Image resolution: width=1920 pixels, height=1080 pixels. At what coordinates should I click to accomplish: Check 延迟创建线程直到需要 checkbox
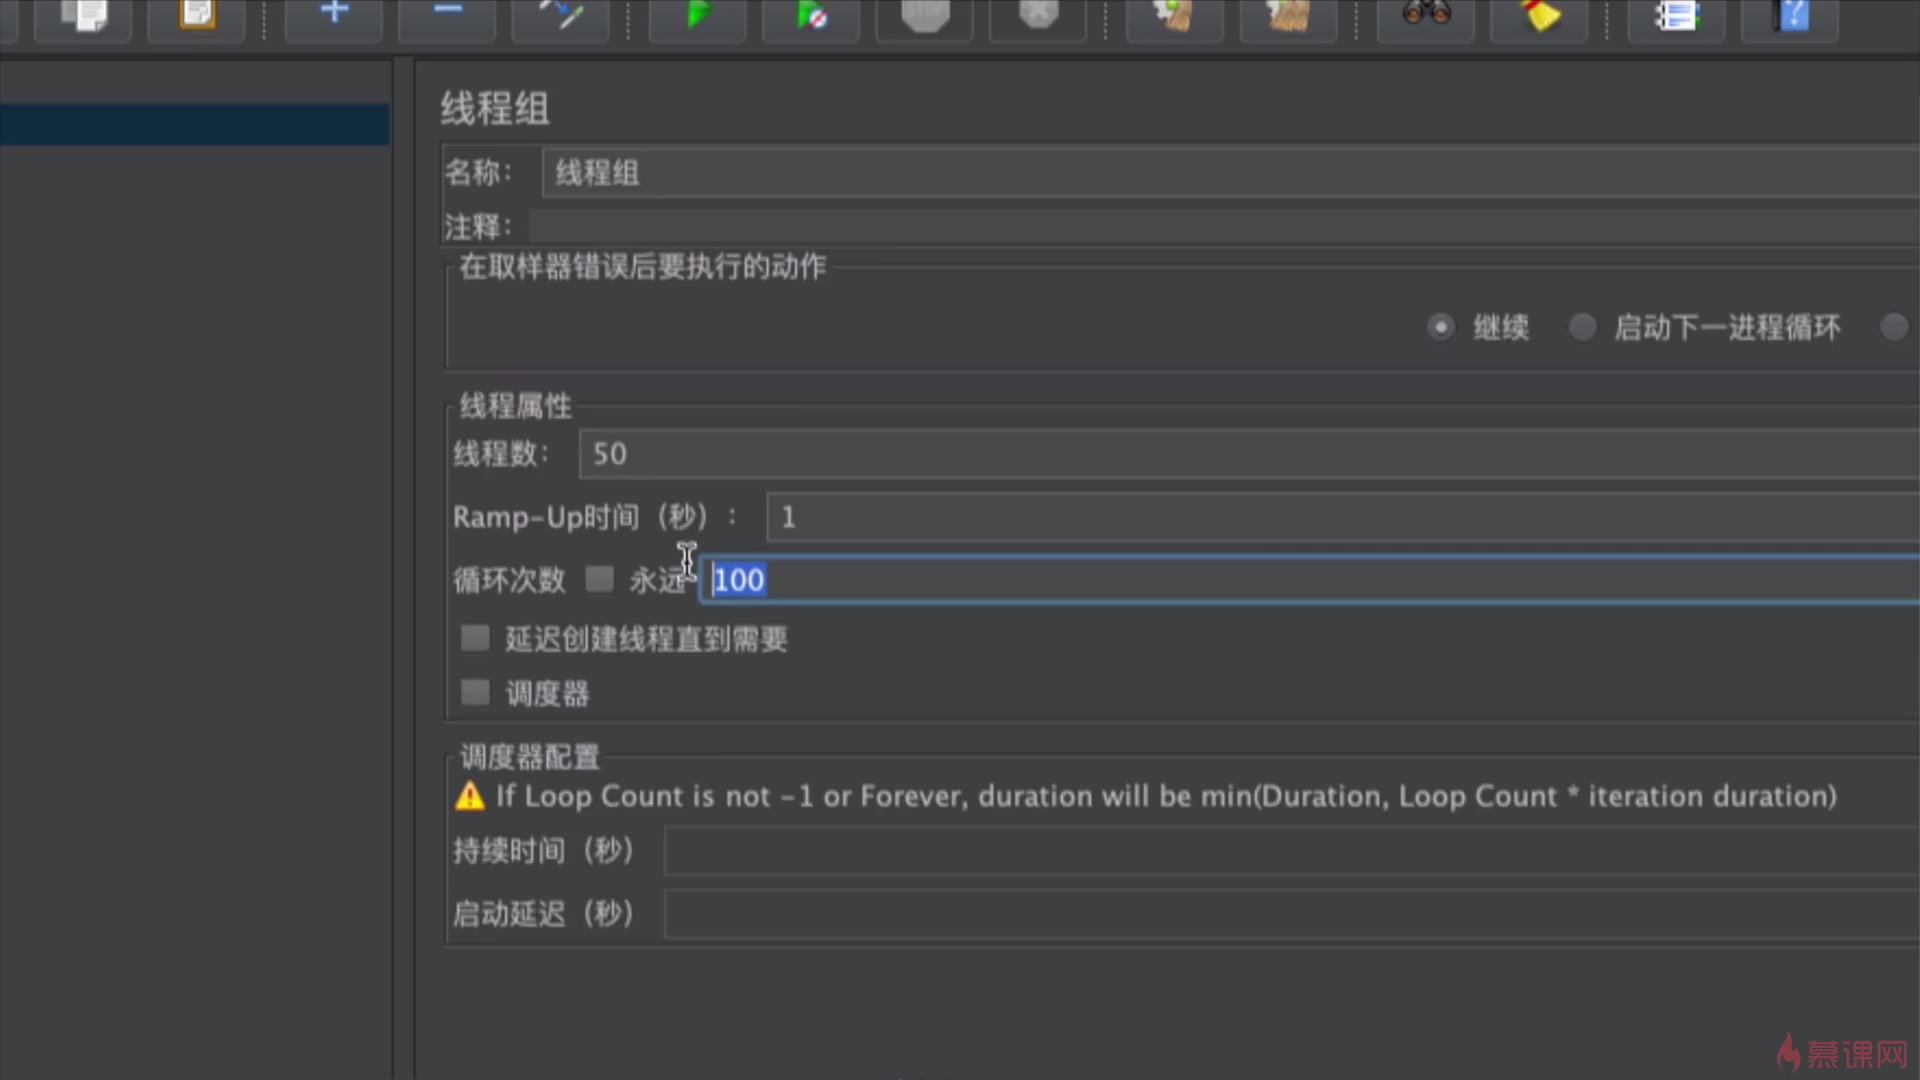coord(475,638)
